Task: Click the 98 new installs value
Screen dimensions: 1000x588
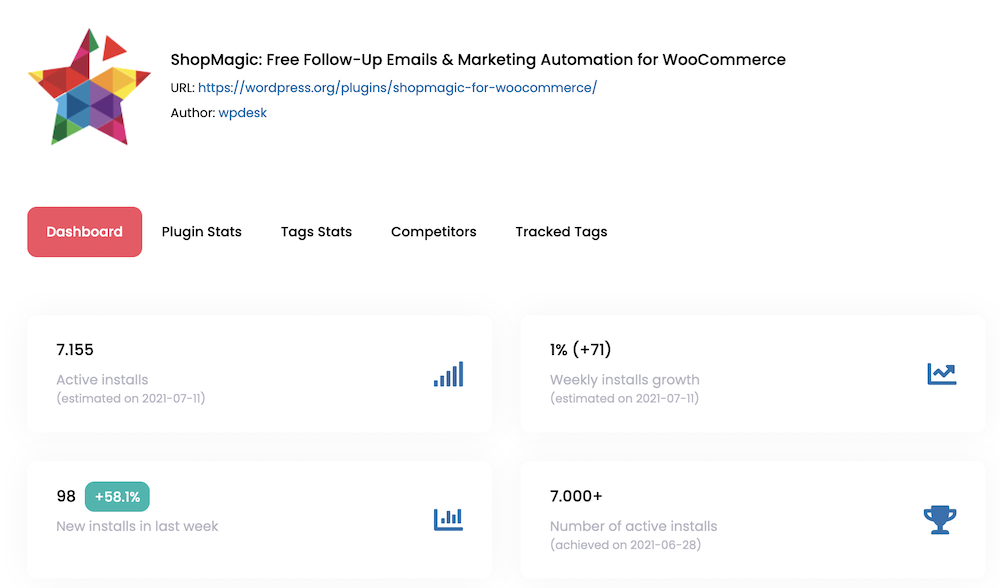Action: click(66, 496)
